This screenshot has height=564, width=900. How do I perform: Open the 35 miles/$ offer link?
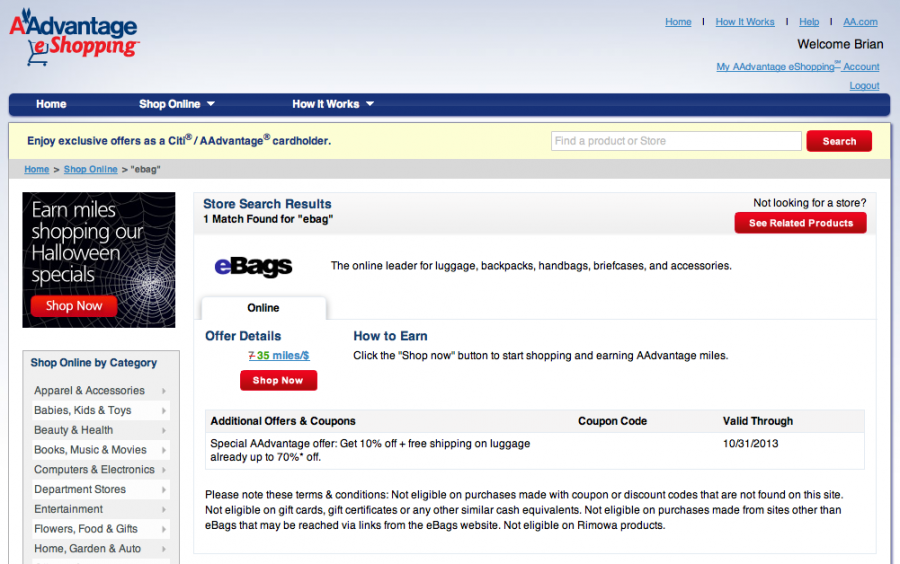tap(279, 356)
